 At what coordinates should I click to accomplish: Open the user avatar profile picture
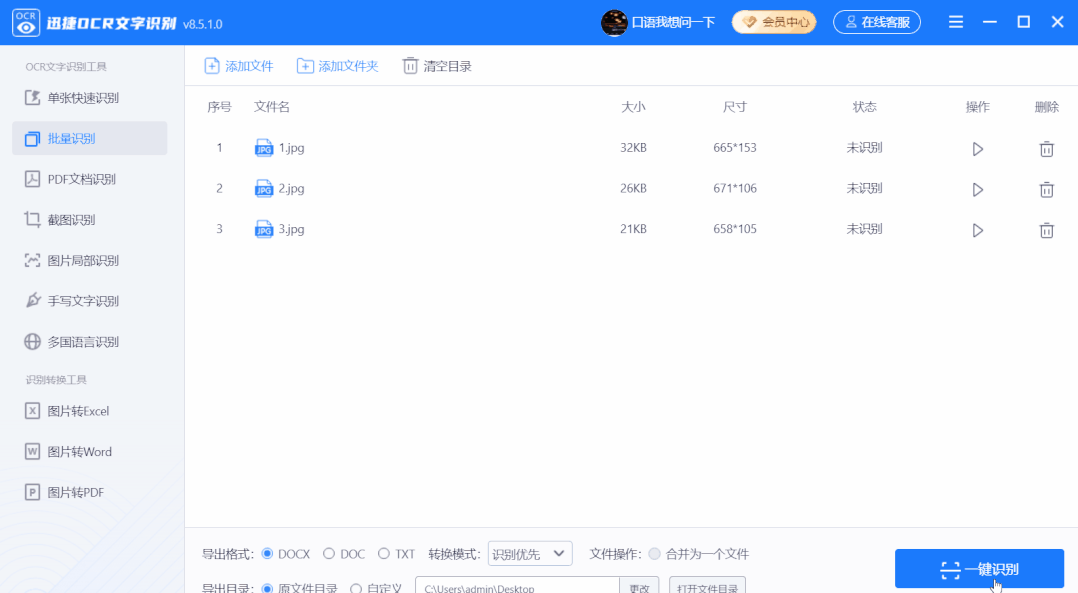[614, 23]
